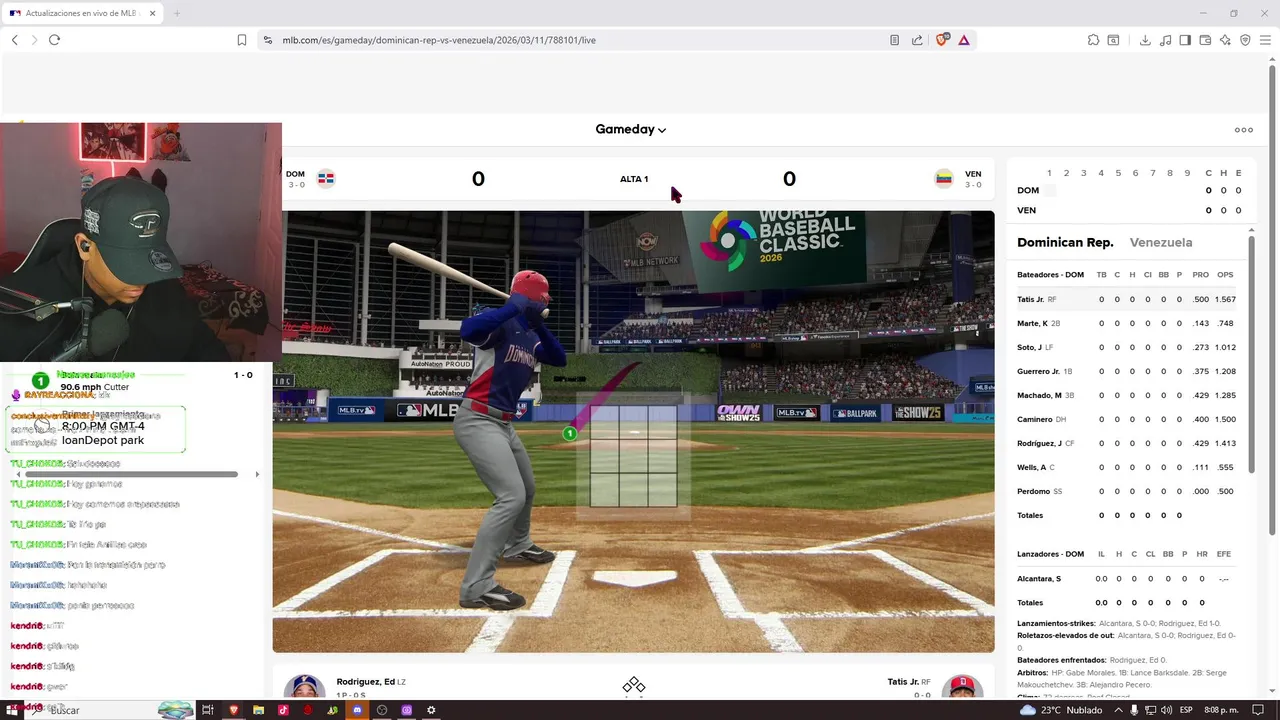Reload the page with the refresh icon
The height and width of the screenshot is (720, 1280).
[x=54, y=40]
